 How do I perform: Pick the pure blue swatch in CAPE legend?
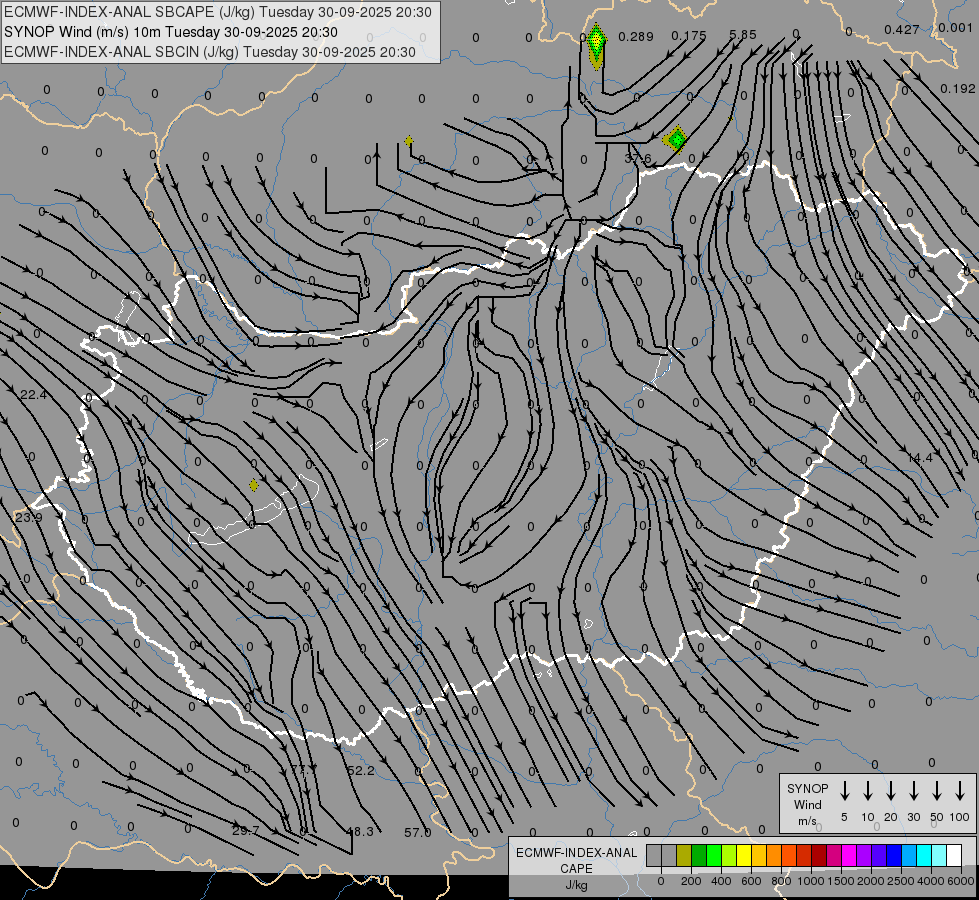893,856
